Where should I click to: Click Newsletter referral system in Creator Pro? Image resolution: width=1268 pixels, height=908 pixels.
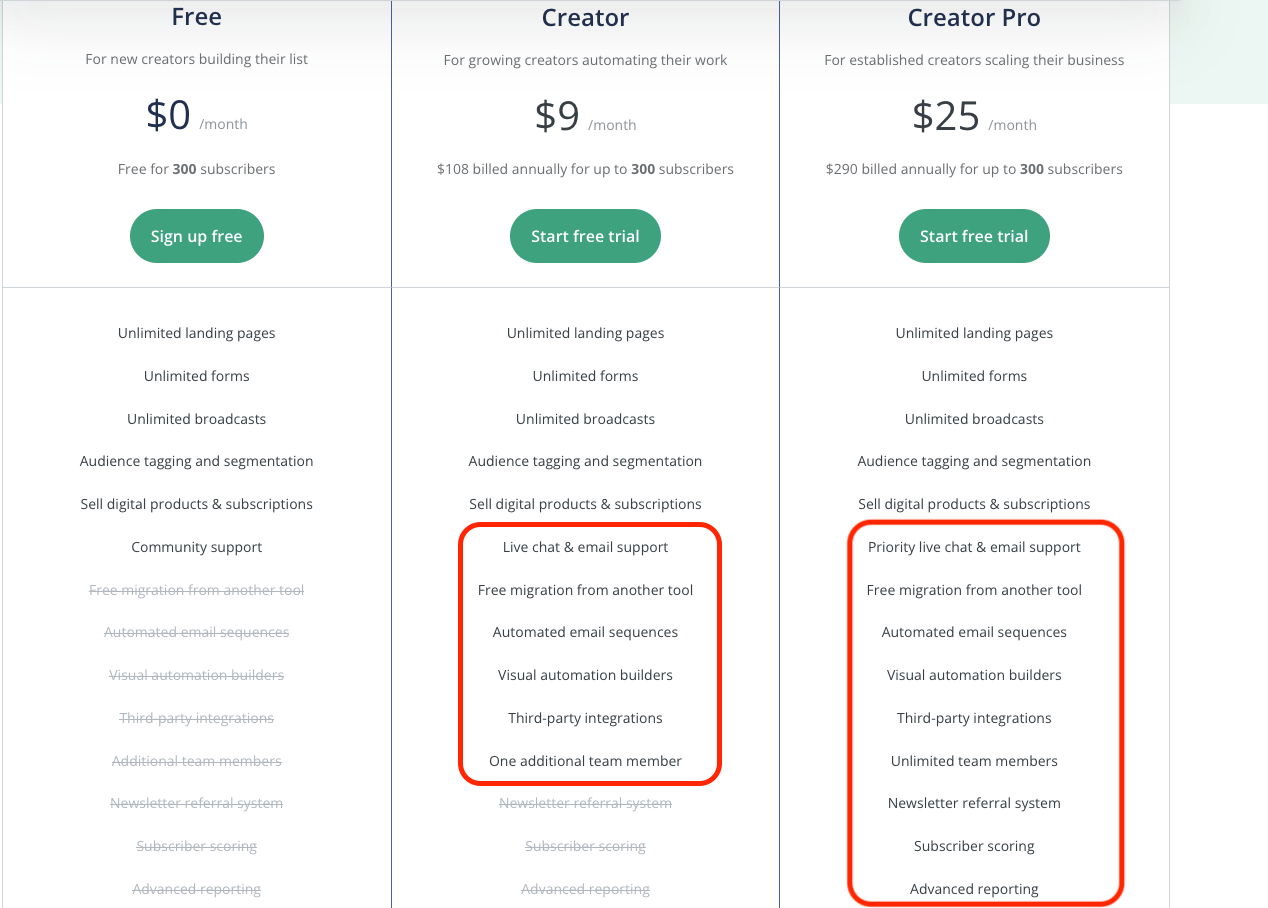click(974, 803)
